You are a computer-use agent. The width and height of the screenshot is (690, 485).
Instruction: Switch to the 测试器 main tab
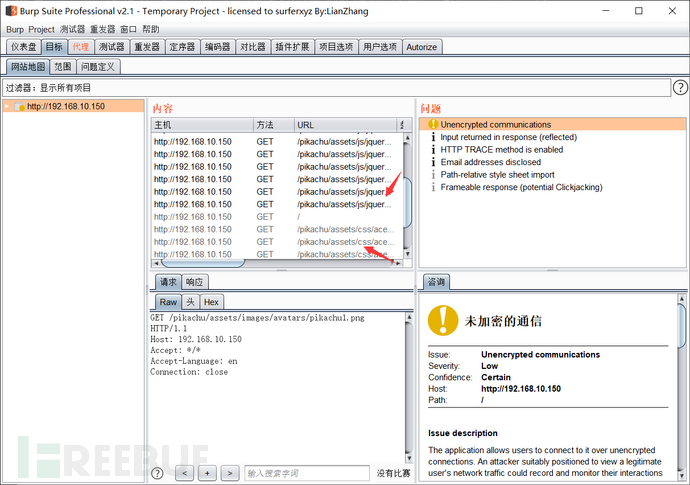pos(112,47)
